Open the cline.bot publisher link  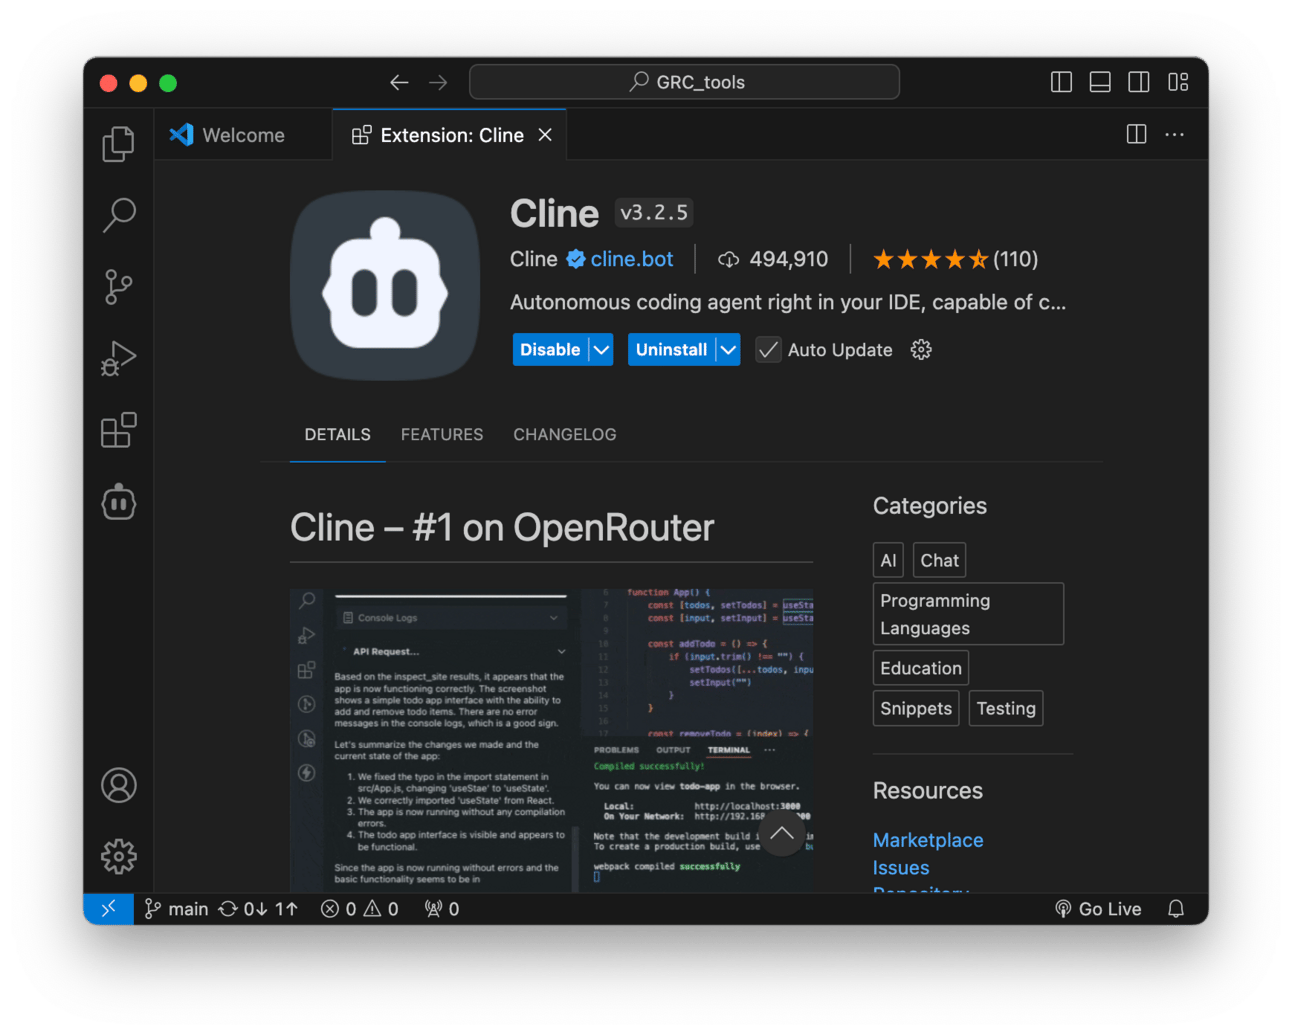(632, 259)
